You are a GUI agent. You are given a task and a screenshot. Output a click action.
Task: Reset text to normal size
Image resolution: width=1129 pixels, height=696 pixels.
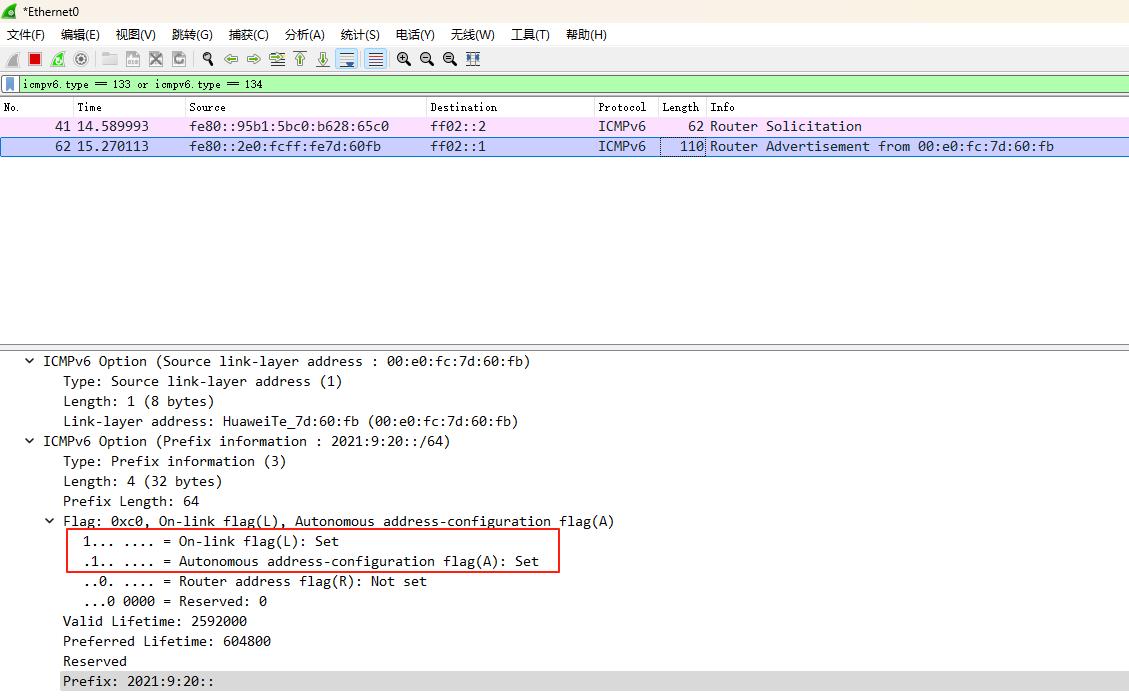click(450, 59)
